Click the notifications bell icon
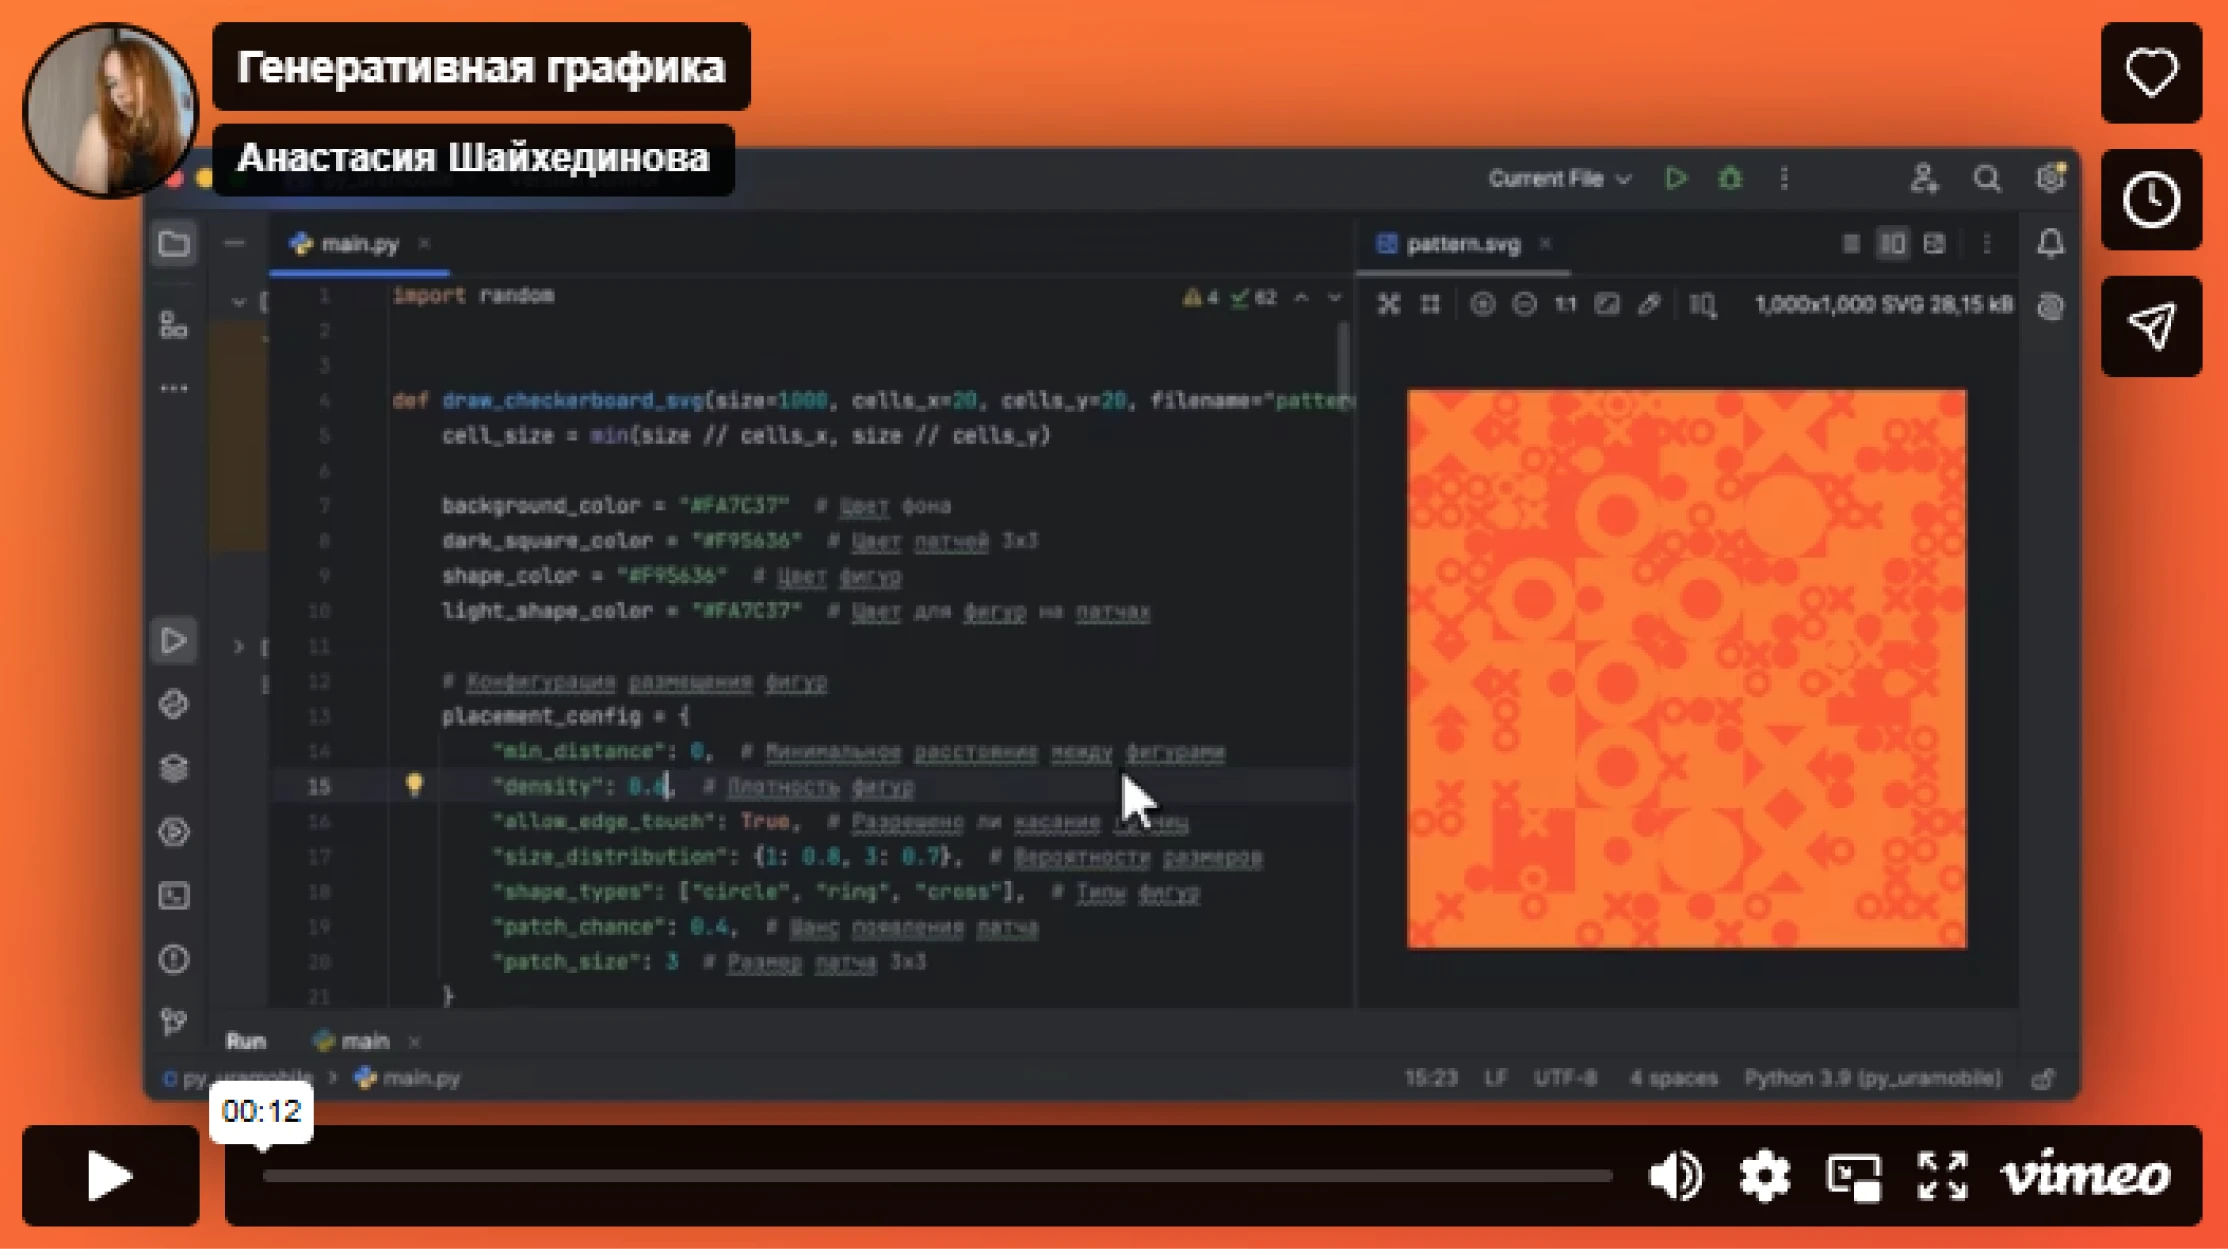This screenshot has width=2228, height=1249. tap(2050, 244)
